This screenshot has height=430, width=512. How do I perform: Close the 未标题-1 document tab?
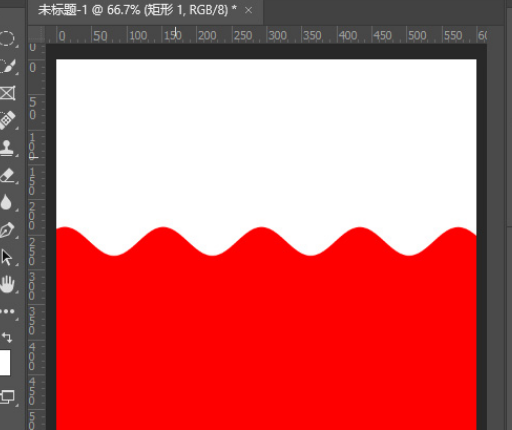[x=248, y=11]
